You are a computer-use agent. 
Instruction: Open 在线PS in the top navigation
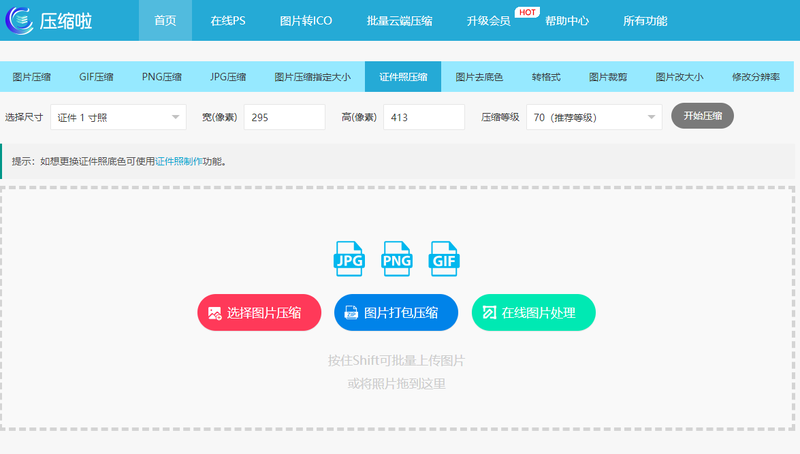[x=228, y=20]
